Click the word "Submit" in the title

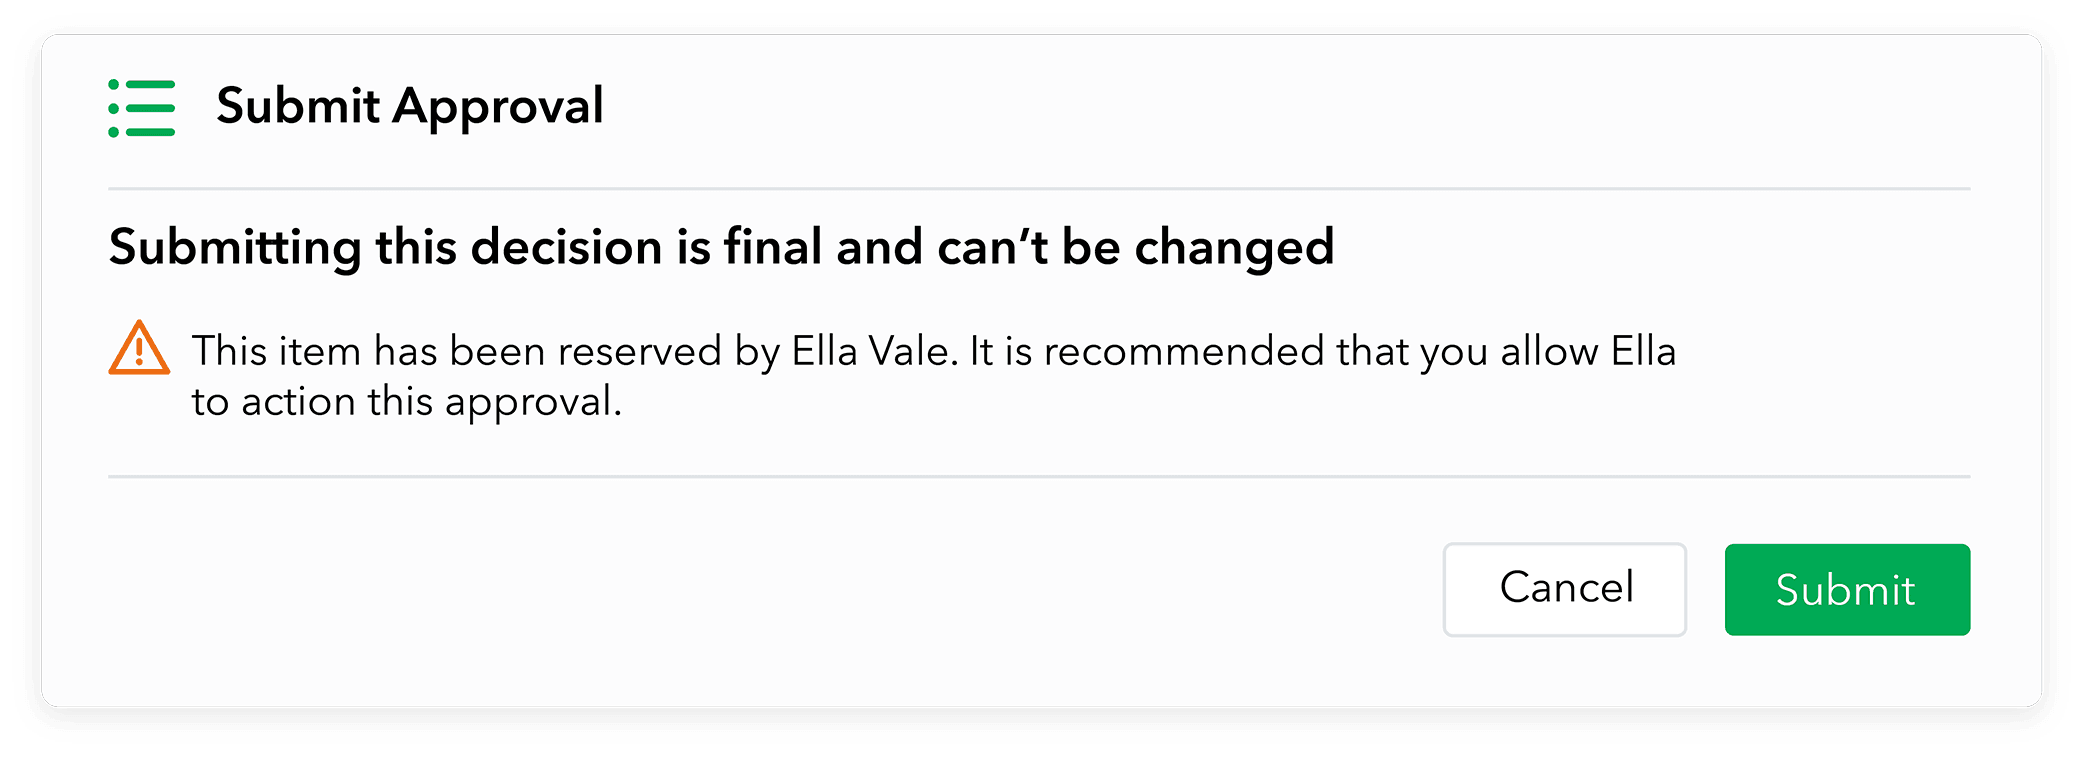point(297,106)
